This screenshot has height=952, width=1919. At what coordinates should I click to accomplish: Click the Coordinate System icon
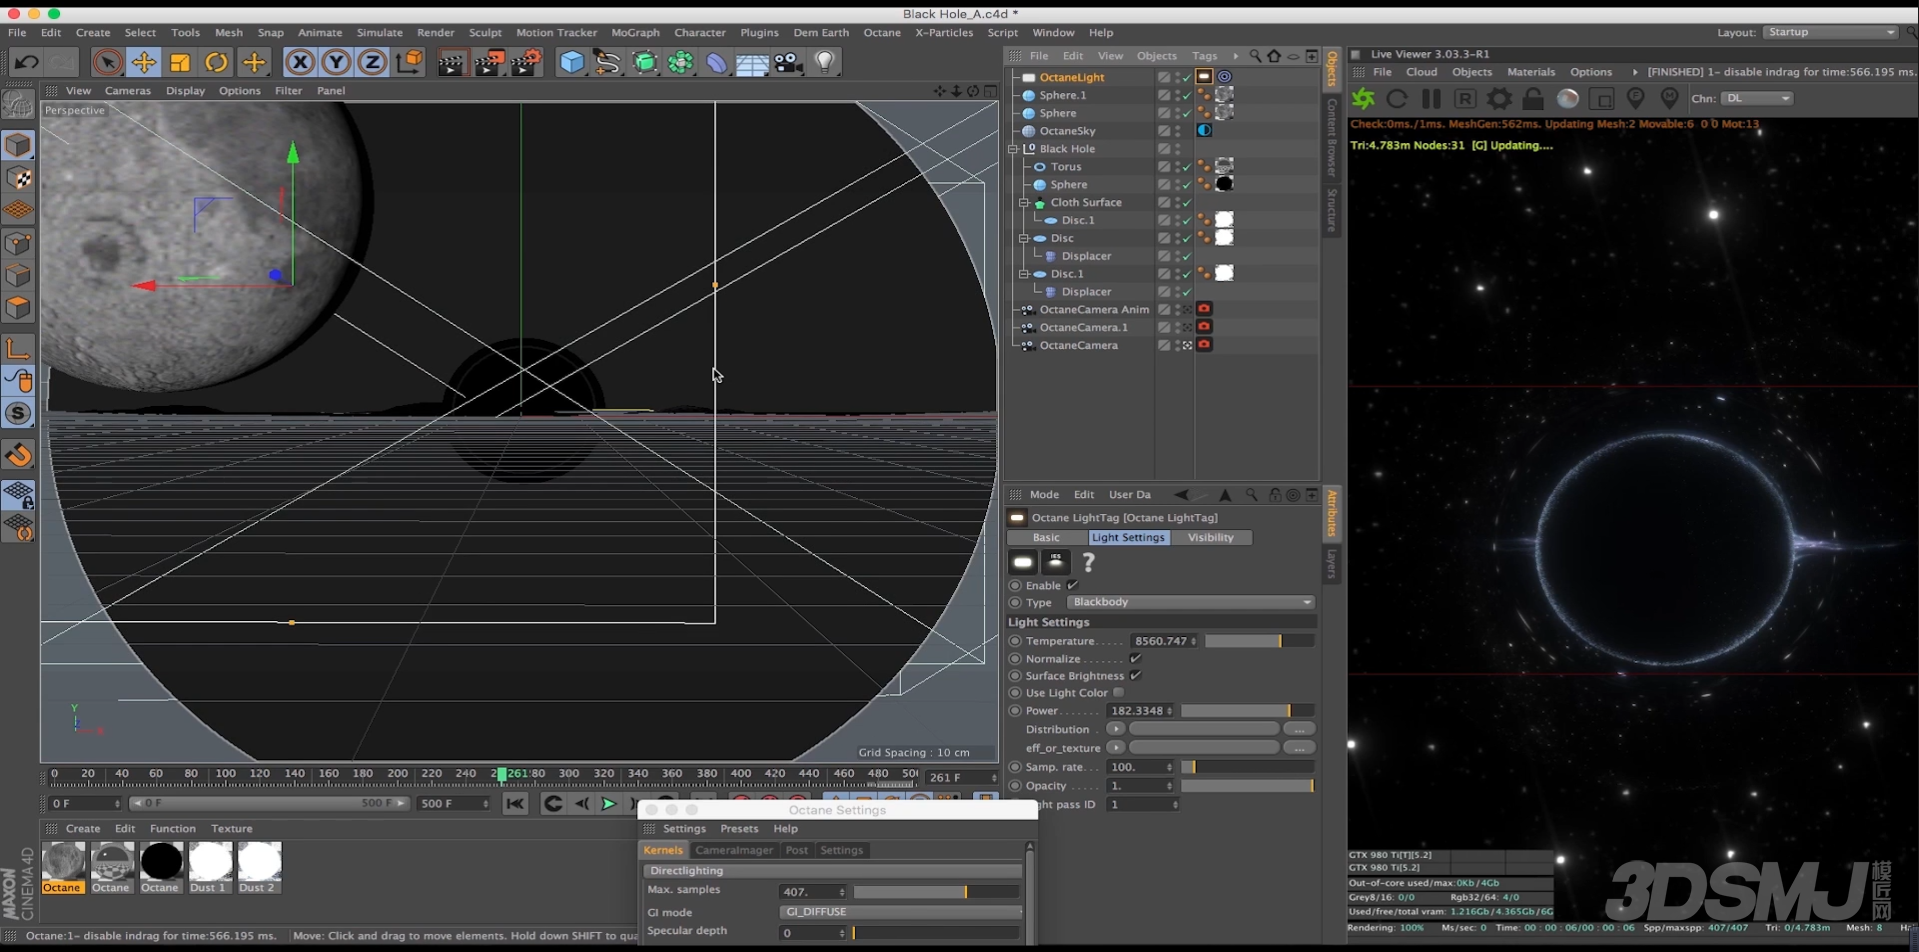[409, 62]
